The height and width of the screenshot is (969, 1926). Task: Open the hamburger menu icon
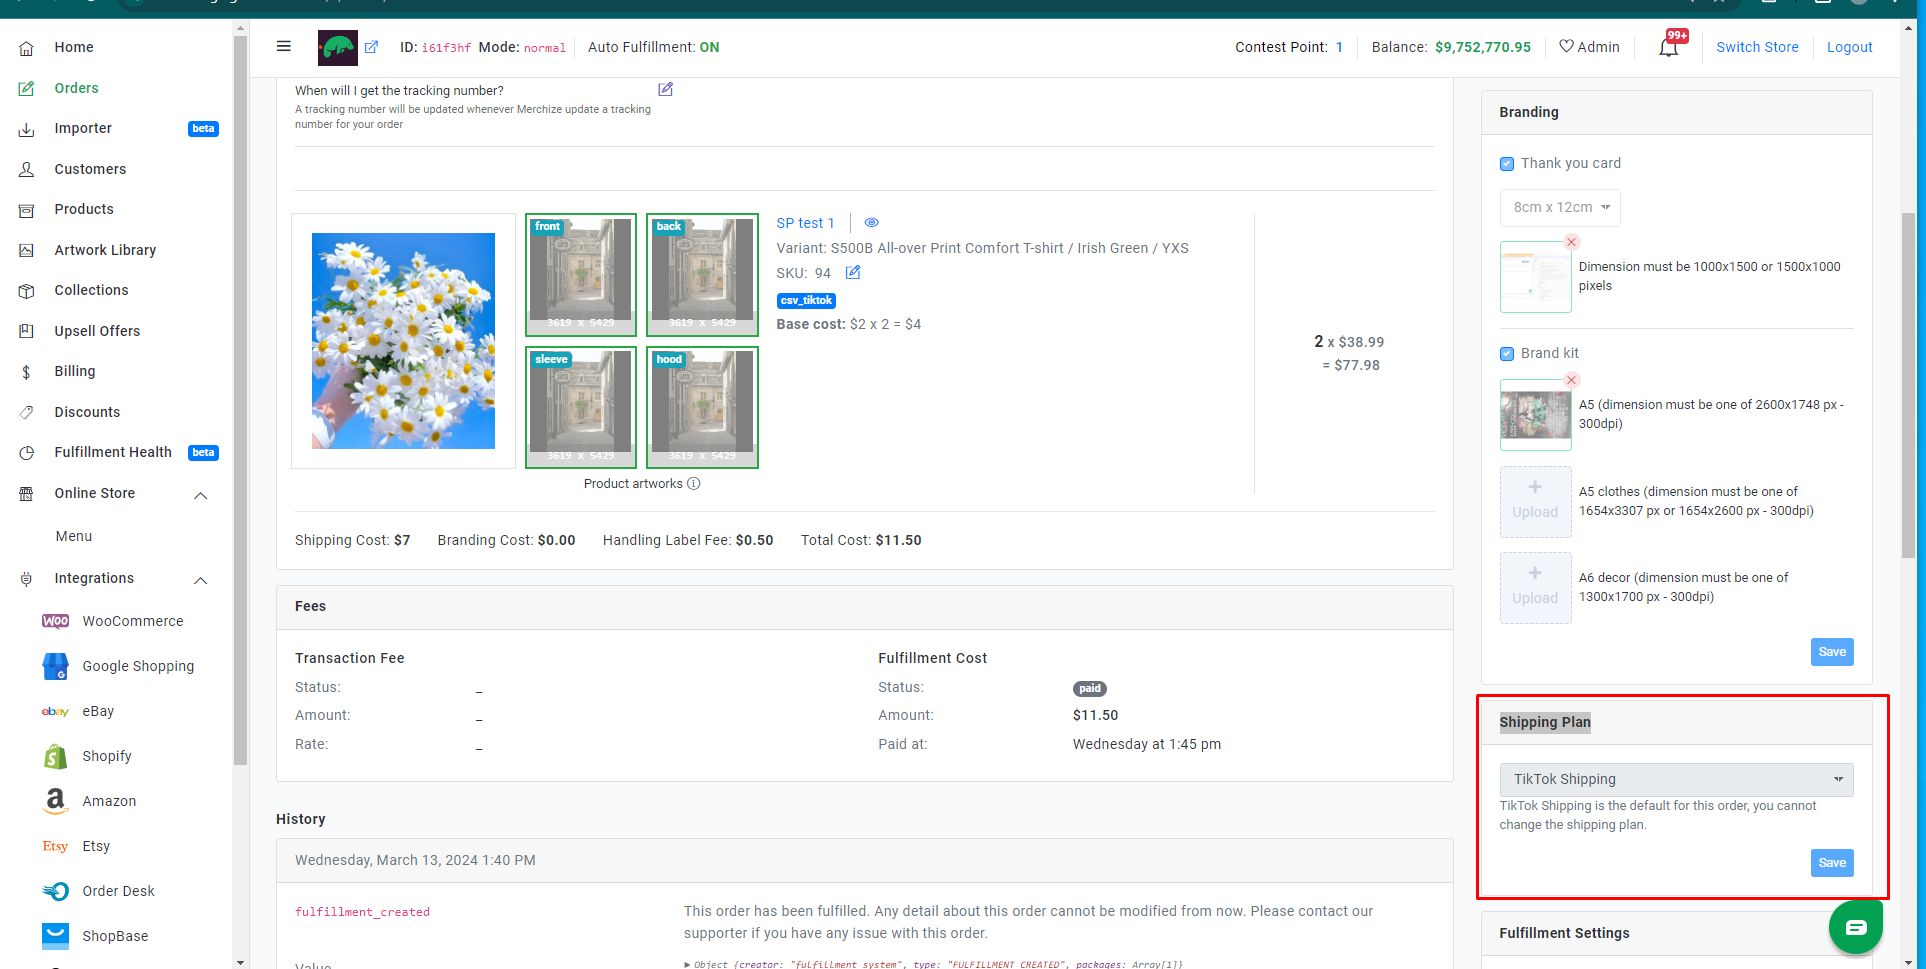click(x=284, y=46)
